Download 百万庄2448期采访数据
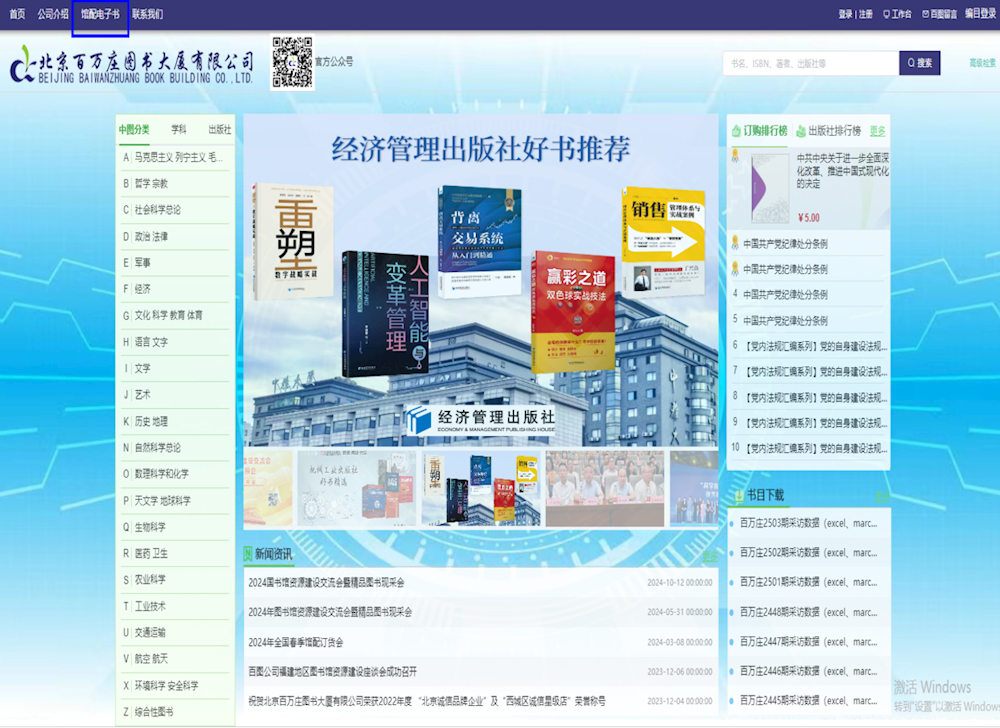Screen dimensions: 1000x728 (808, 613)
